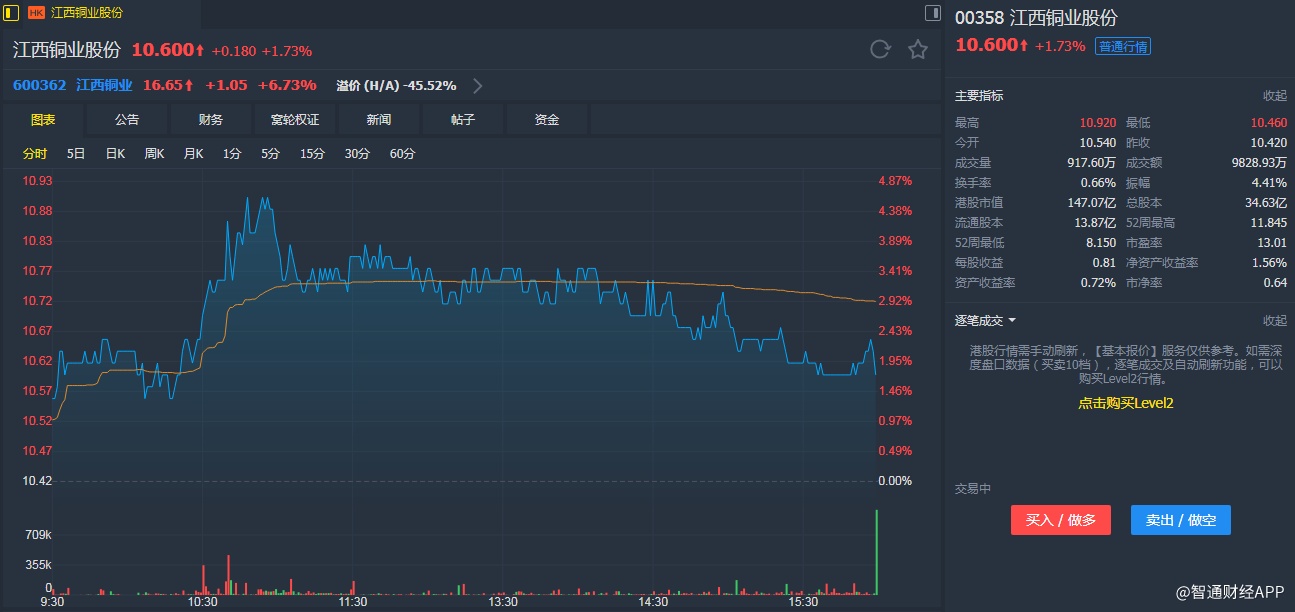1295x612 pixels.
Task: Open the 资金 tab
Action: pyautogui.click(x=547, y=119)
